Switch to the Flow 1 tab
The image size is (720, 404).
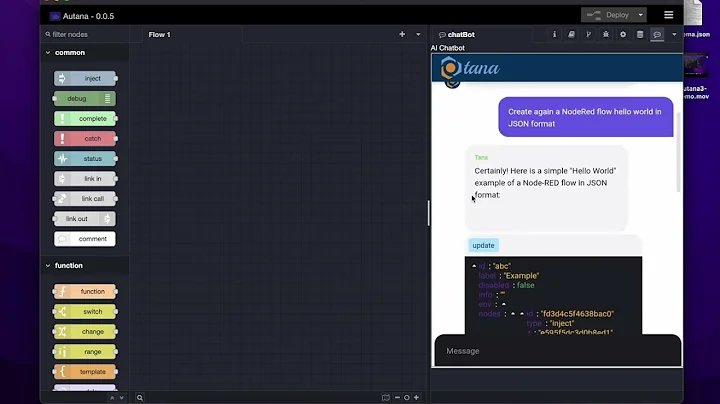(x=159, y=34)
